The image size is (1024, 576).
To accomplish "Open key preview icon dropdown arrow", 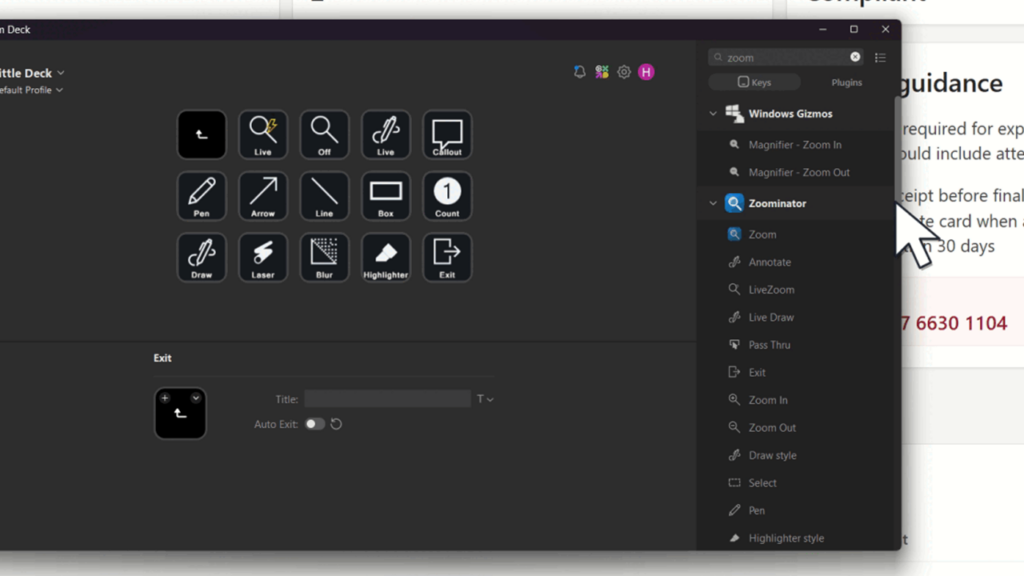I will click(x=195, y=398).
